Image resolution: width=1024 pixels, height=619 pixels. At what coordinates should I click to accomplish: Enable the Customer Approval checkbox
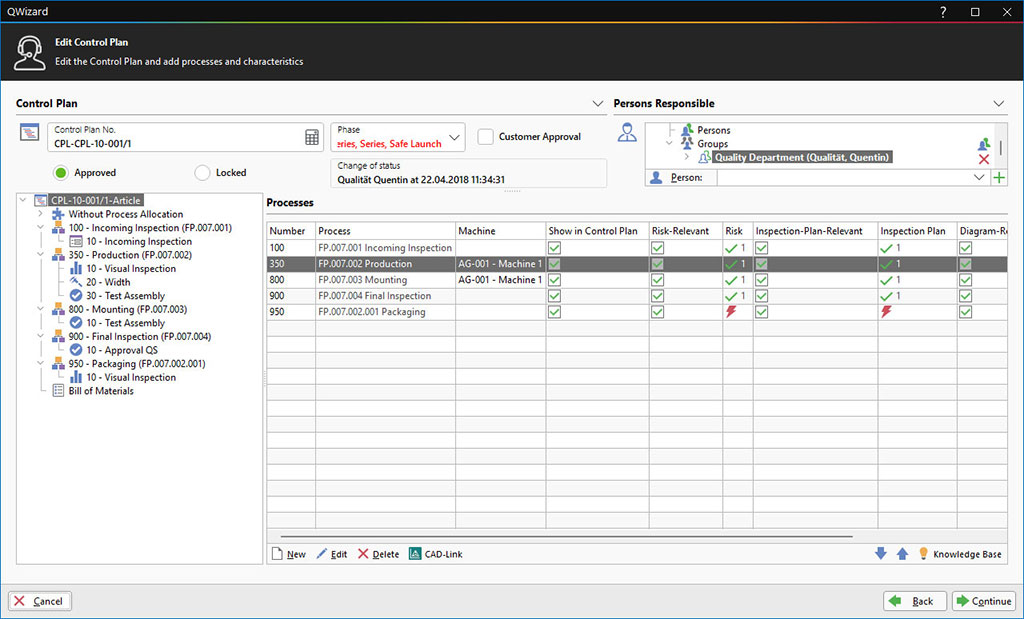pos(486,137)
